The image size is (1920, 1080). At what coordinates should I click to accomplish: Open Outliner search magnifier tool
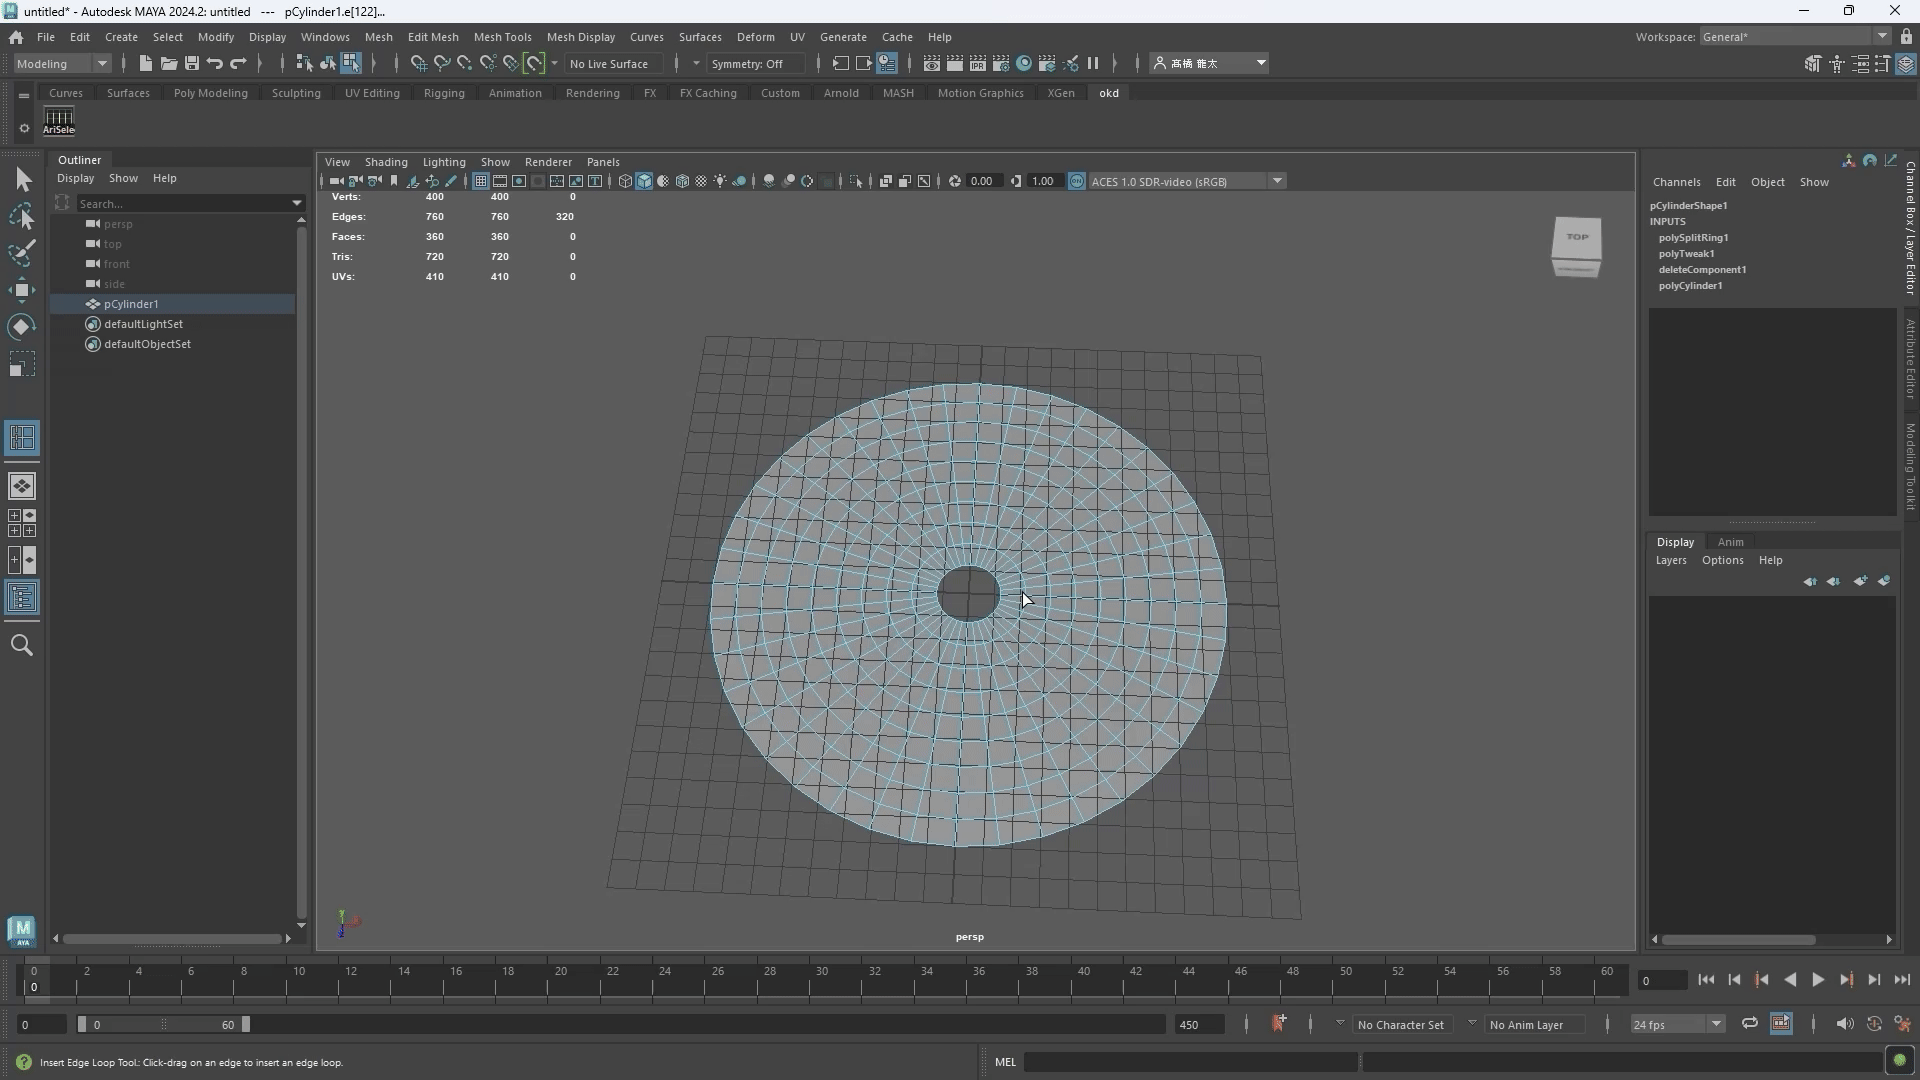[x=21, y=645]
